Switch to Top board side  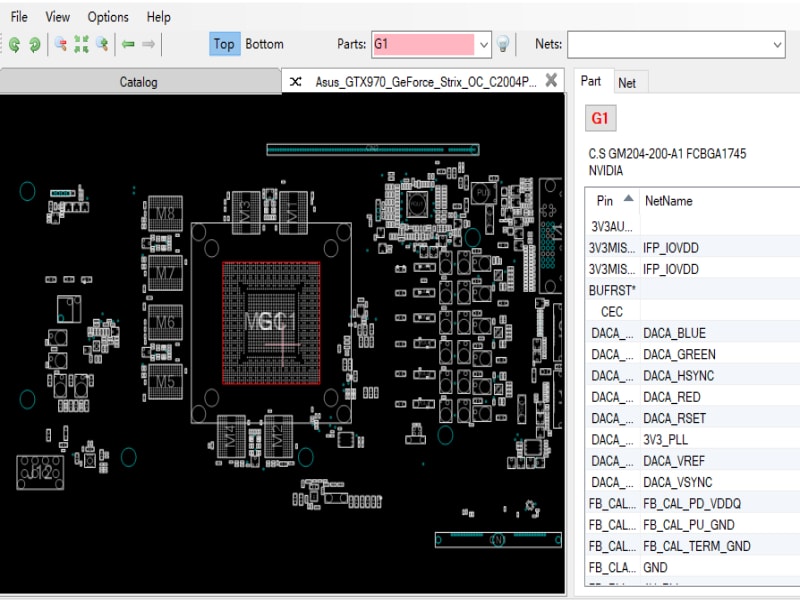tap(224, 44)
